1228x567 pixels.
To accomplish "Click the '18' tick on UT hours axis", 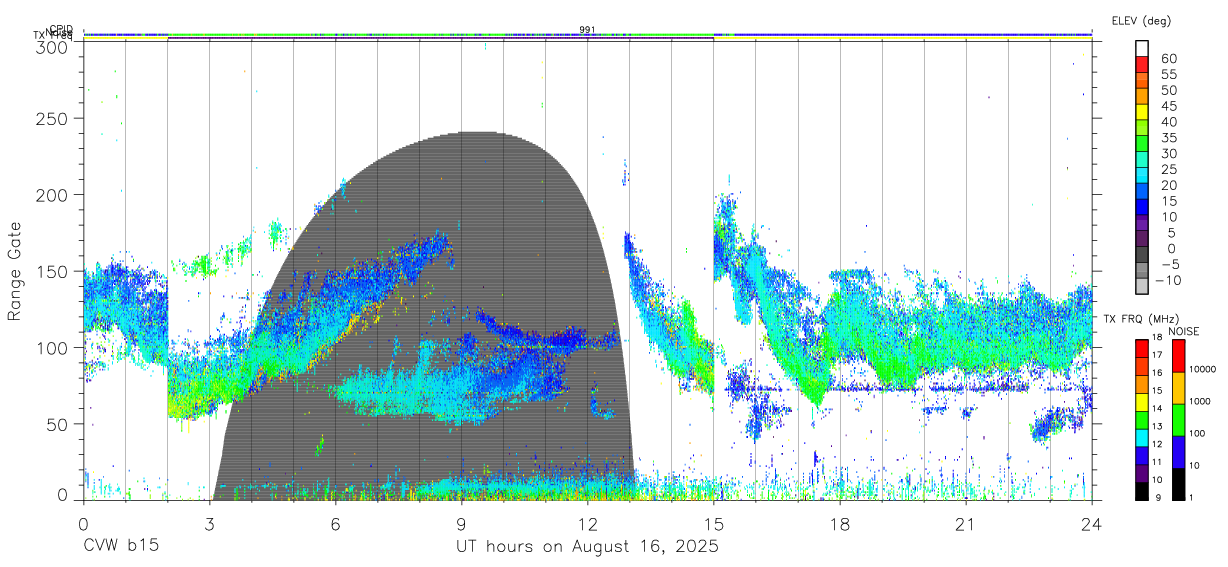I will pos(839,523).
